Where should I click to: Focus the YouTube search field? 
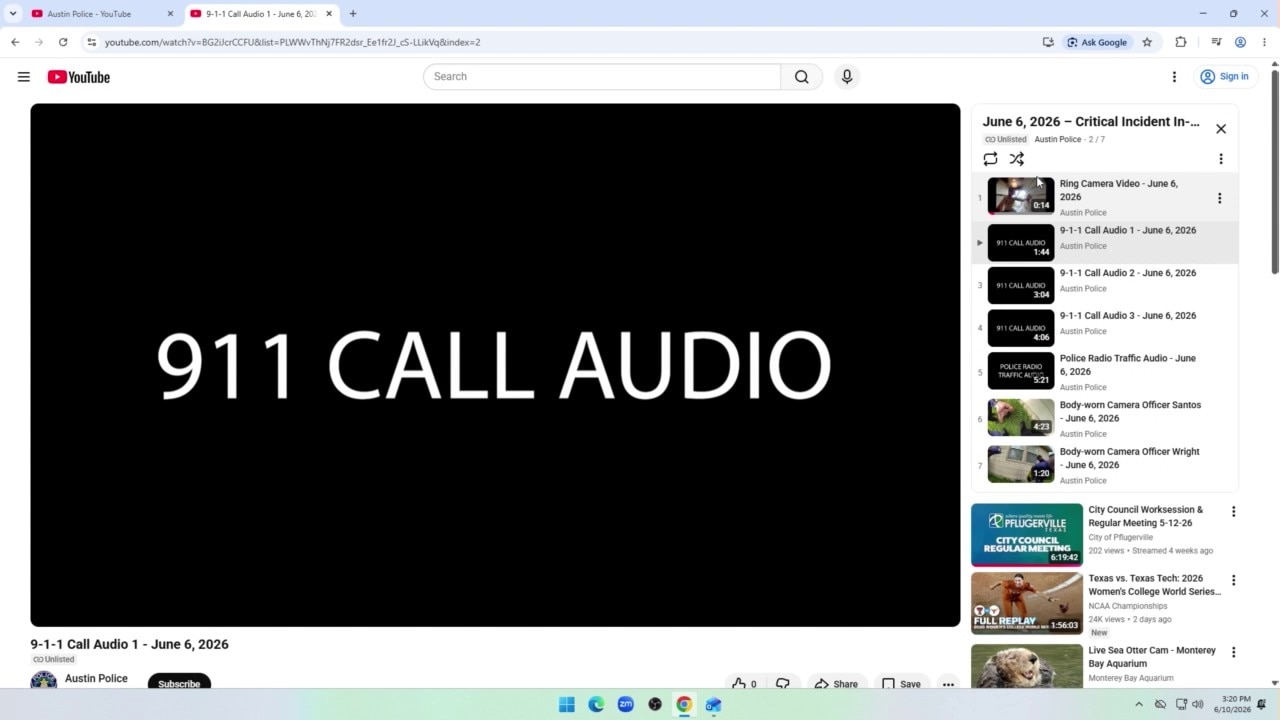click(x=602, y=77)
